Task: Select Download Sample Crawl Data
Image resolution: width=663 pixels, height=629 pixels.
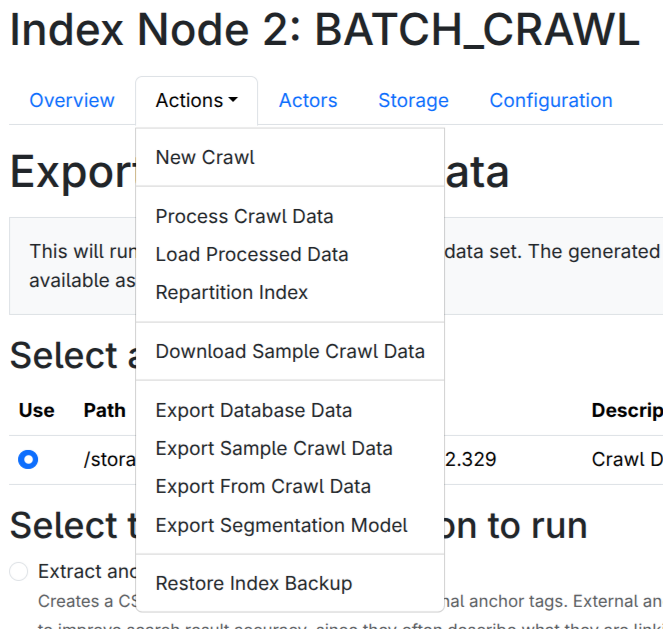Action: 290,352
